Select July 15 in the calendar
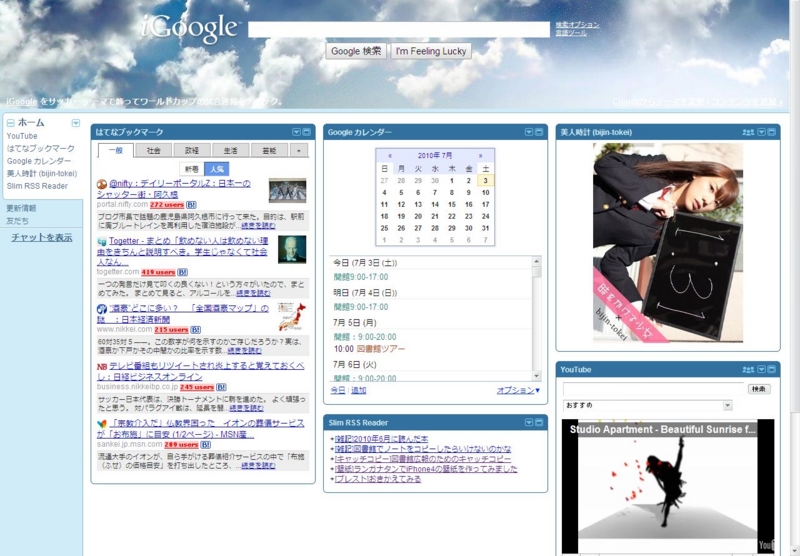The height and width of the screenshot is (556, 800). coord(452,205)
